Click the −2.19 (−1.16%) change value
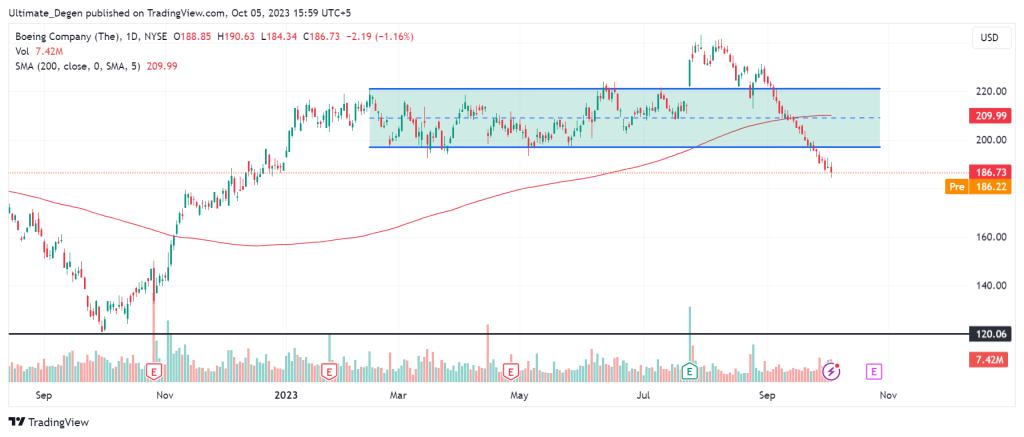Image resolution: width=1024 pixels, height=437 pixels. pyautogui.click(x=379, y=37)
